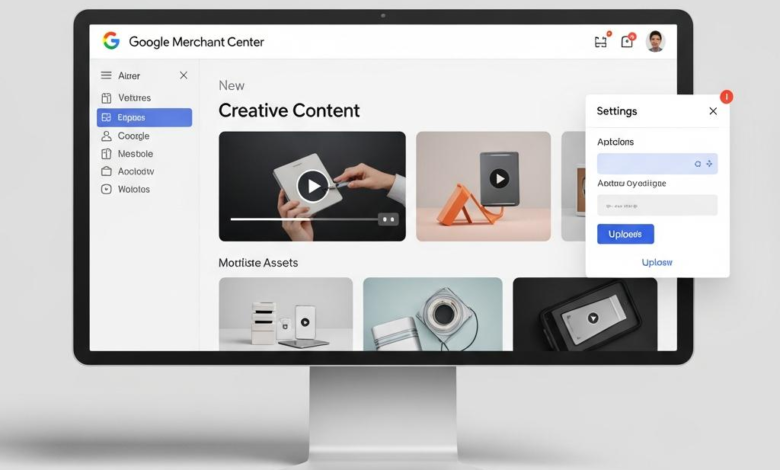The width and height of the screenshot is (780, 470).
Task: Play the dark asset thumbnail with device
Action: pos(592,318)
